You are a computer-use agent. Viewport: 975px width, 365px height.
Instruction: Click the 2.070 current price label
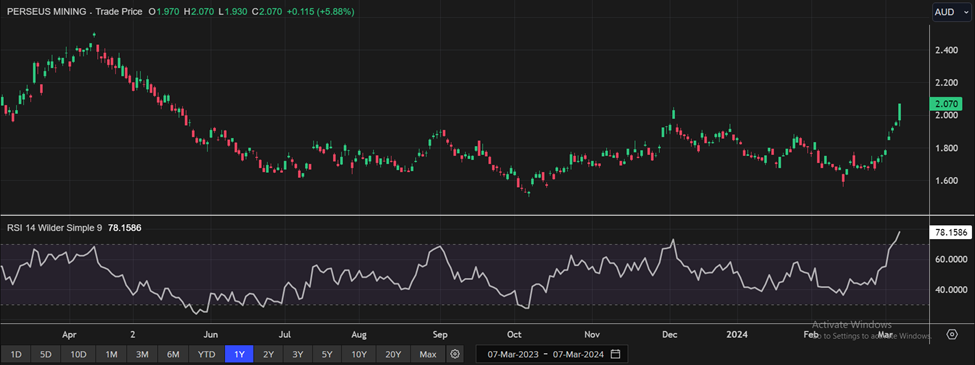[x=944, y=104]
